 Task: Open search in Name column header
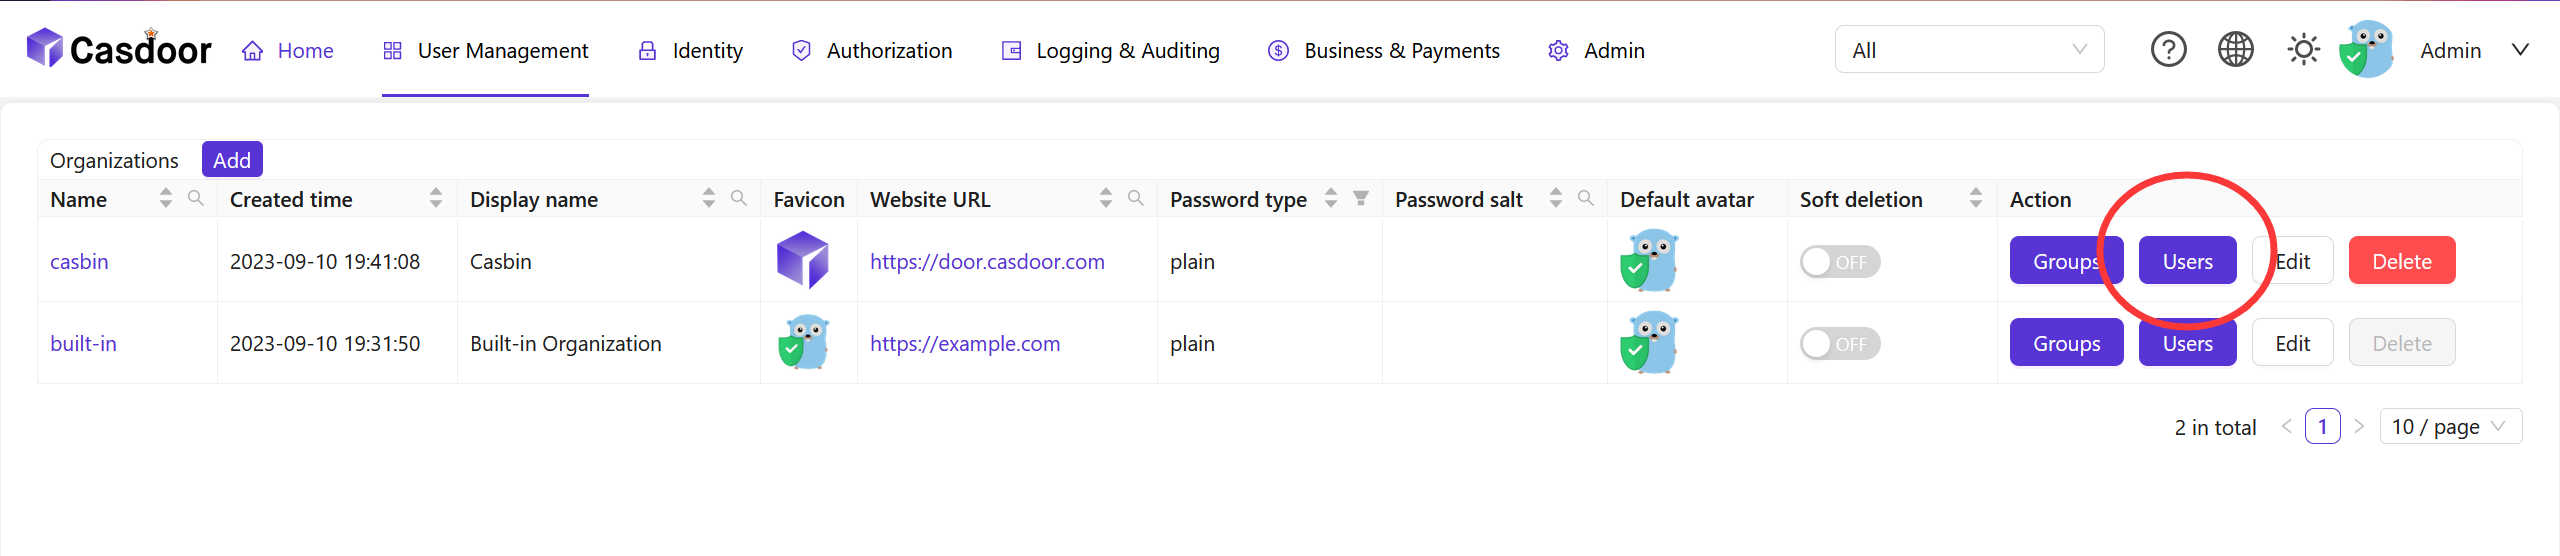[196, 198]
